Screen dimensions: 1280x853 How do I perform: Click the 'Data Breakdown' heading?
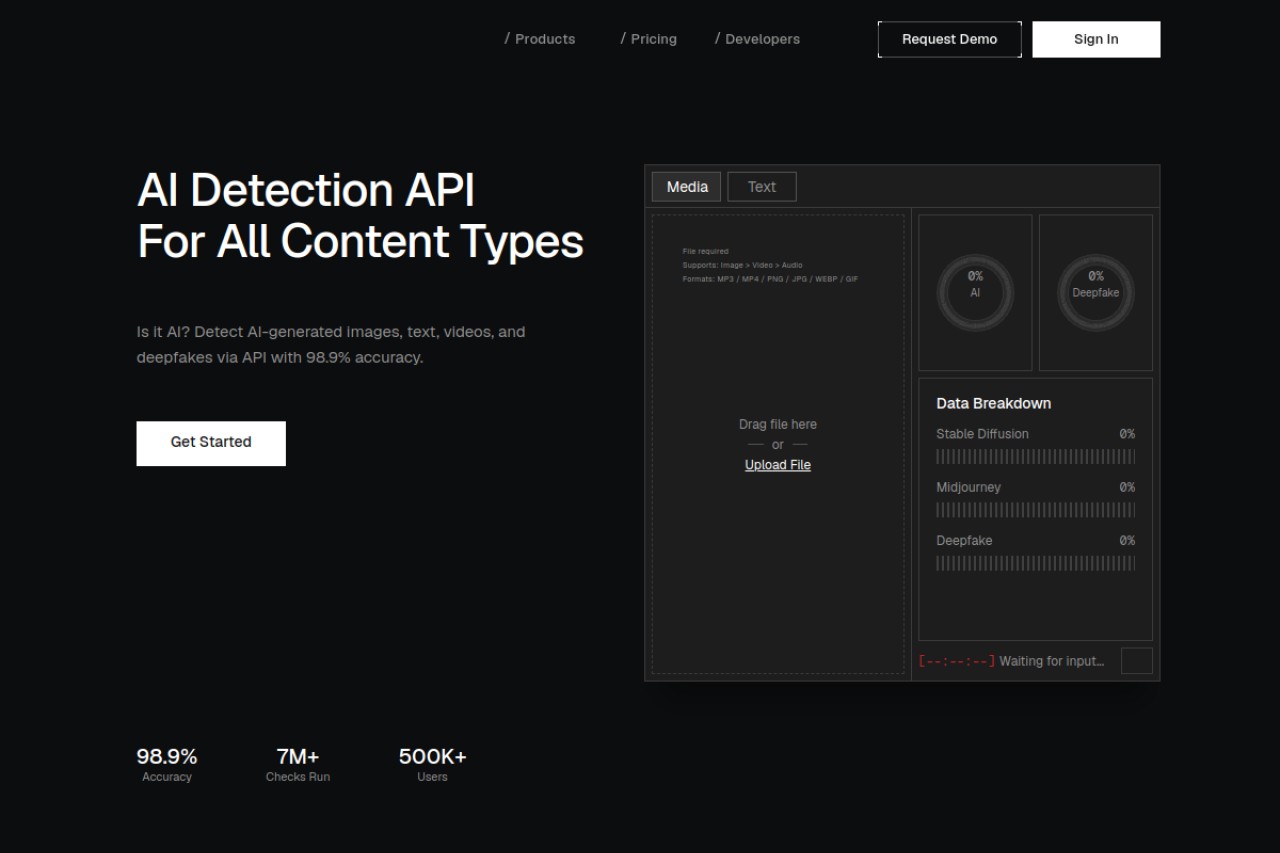tap(993, 403)
